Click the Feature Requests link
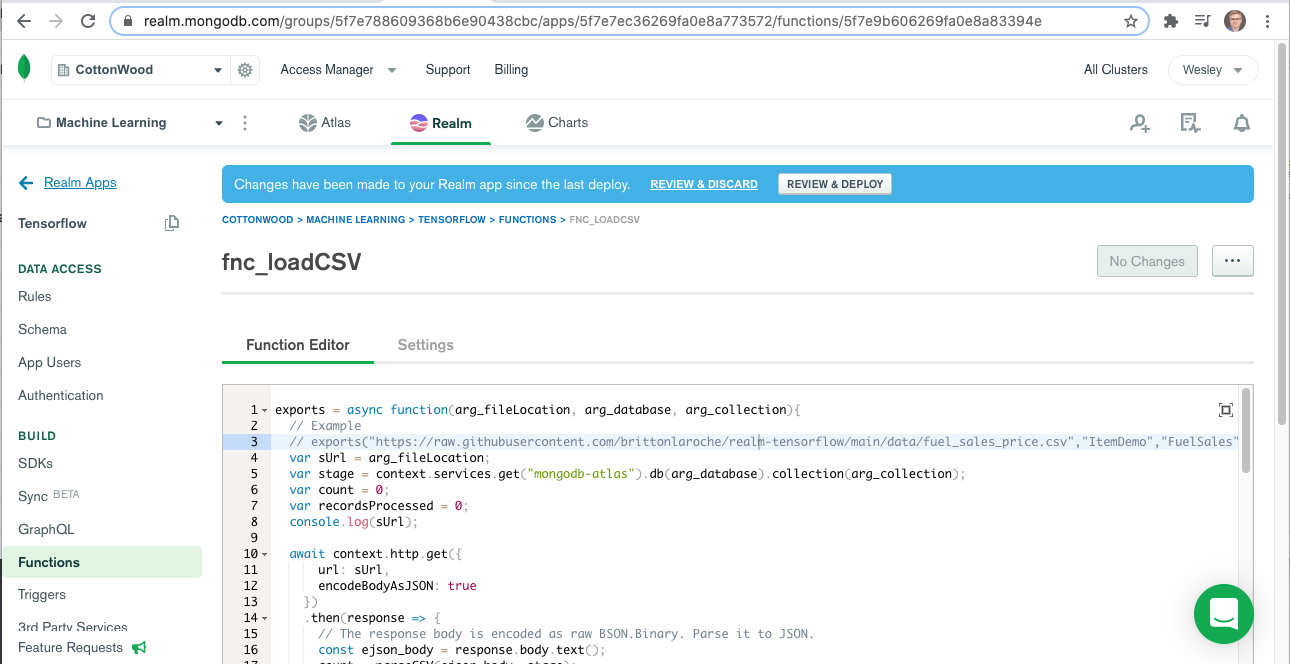Screen dimensions: 1290x664 70,648
